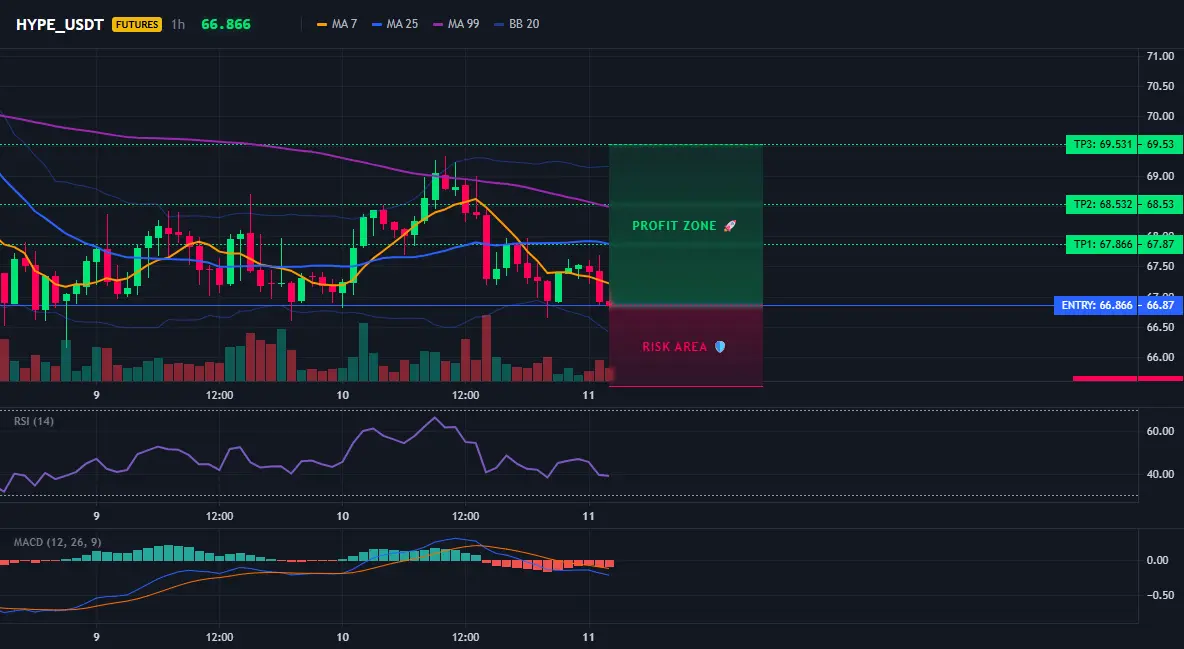The image size is (1184, 649).
Task: Click the MACD (12, 26, 9) indicator title
Action: [x=57, y=542]
